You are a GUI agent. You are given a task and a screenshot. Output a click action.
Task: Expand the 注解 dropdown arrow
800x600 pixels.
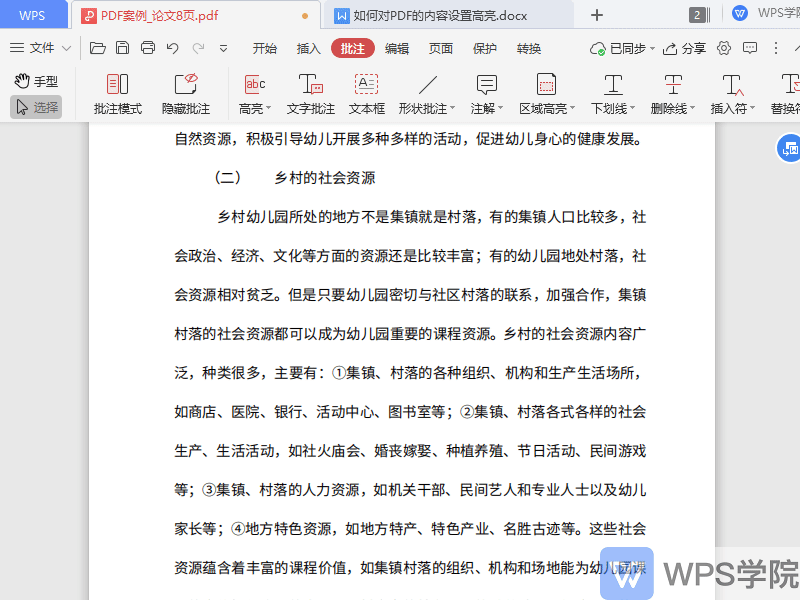point(501,108)
